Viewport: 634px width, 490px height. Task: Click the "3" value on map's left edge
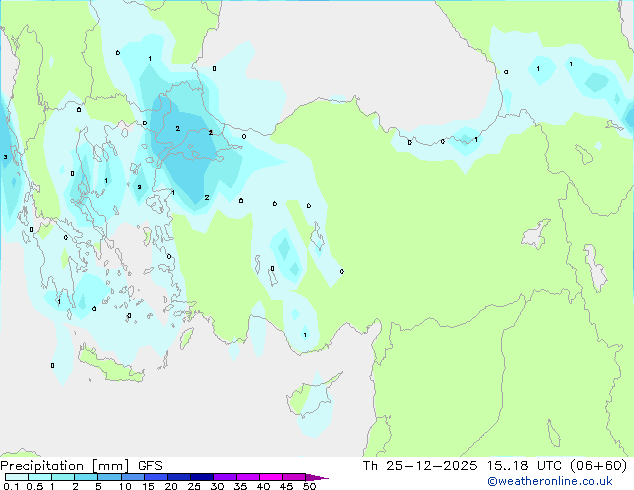[5, 157]
